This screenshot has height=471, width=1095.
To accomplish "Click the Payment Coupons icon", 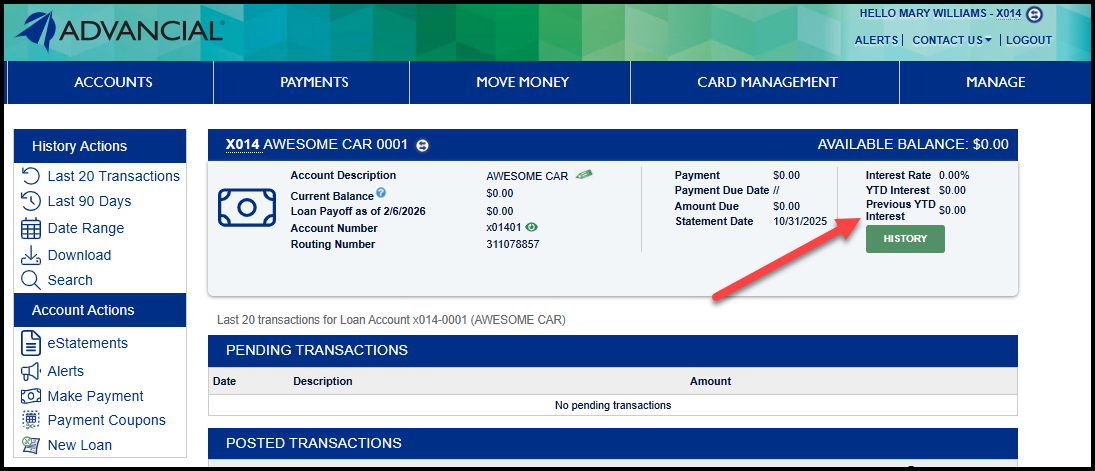I will click(x=31, y=420).
